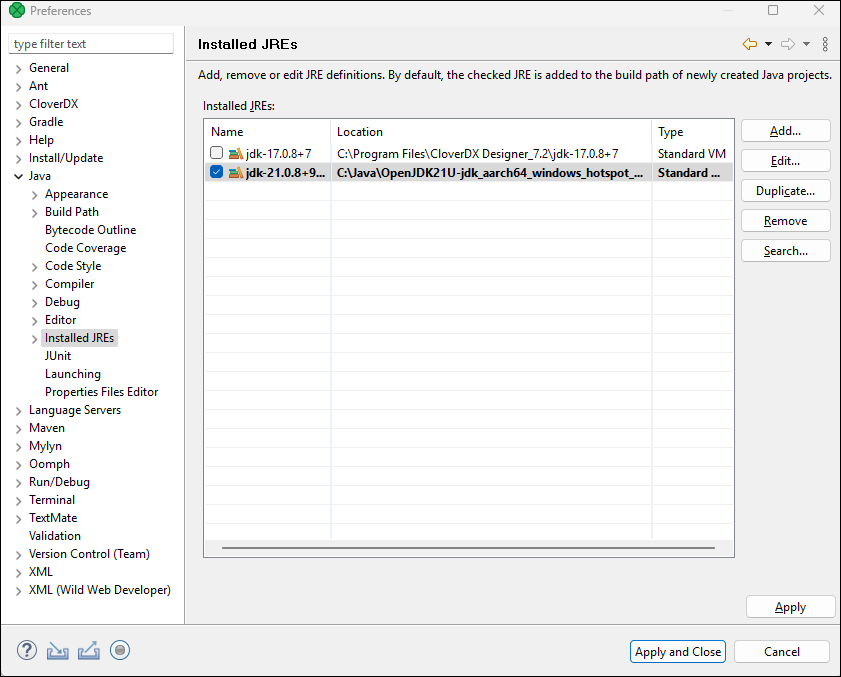Expand the Maven preferences section
Viewport: 841px width, 677px height.
18,427
